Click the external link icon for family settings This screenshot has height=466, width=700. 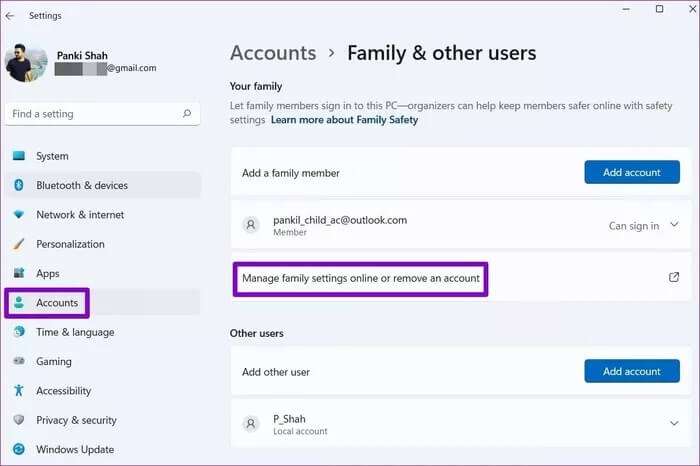(x=674, y=277)
